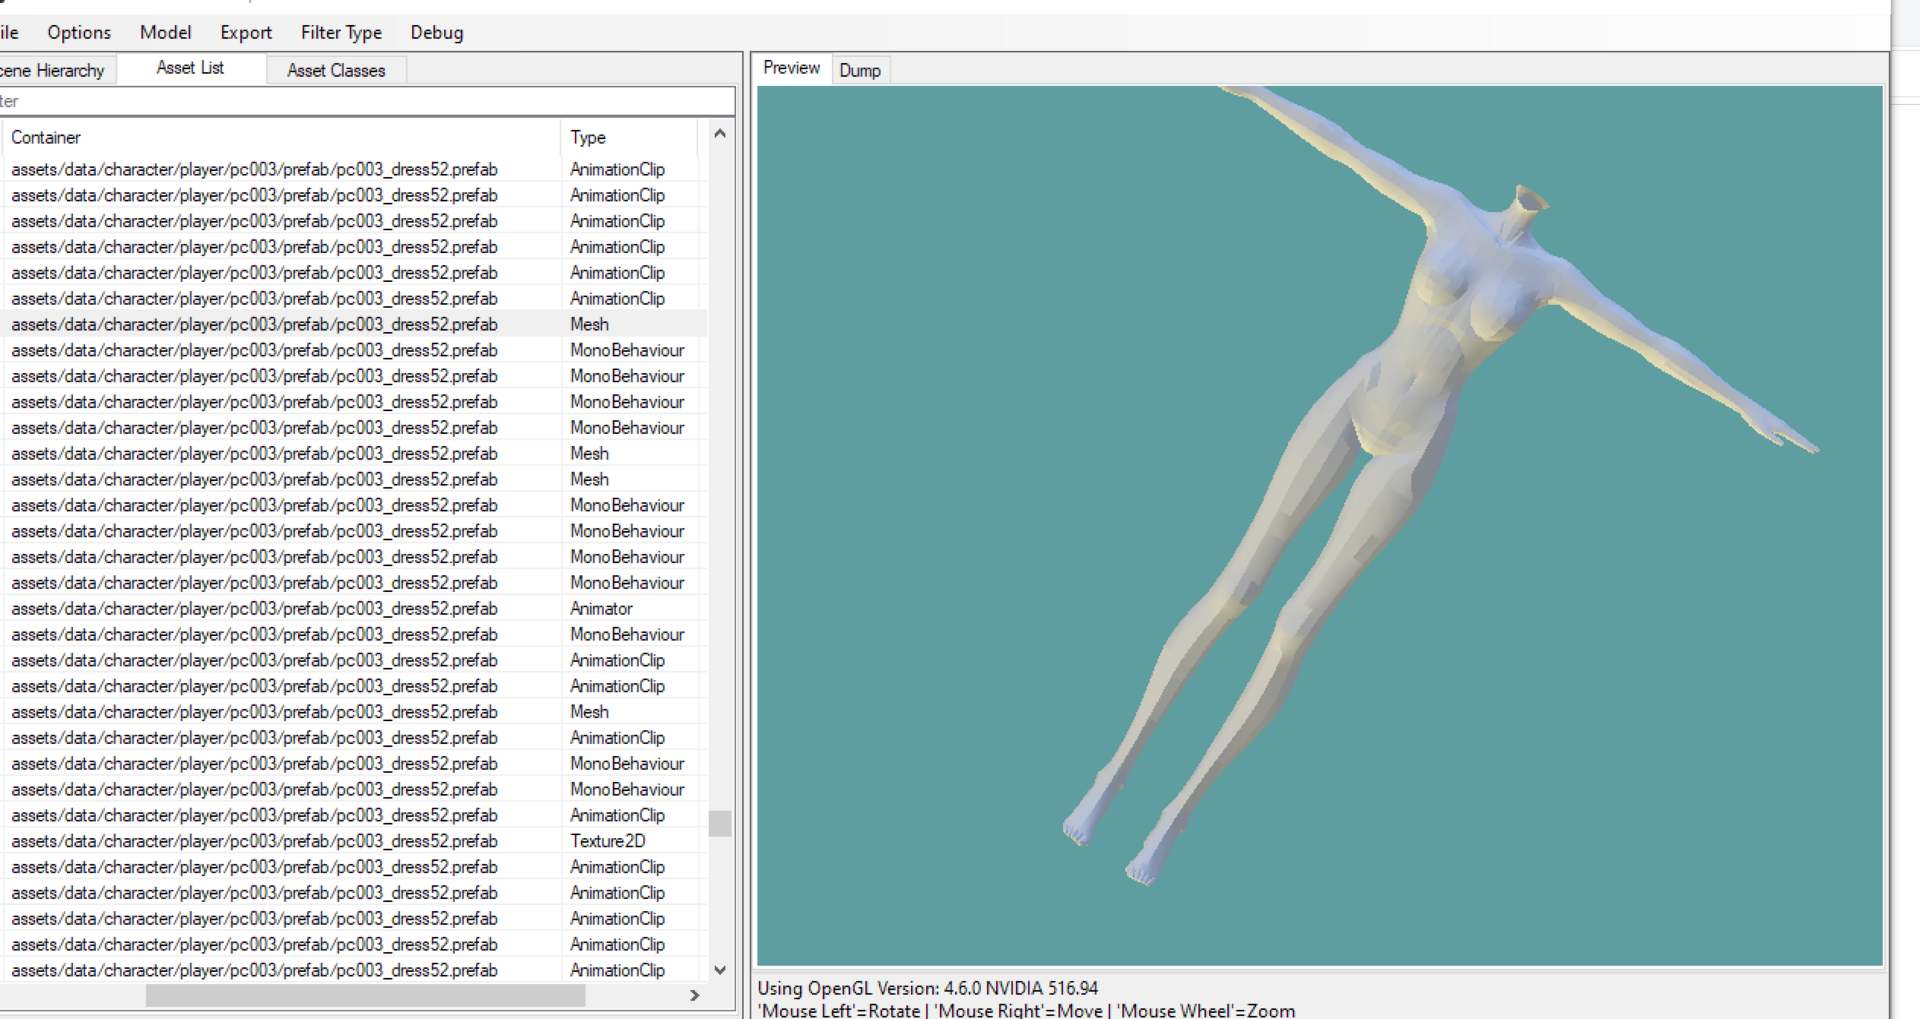Screen dimensions: 1920x1019
Task: Select the Animator asset row
Action: point(354,608)
